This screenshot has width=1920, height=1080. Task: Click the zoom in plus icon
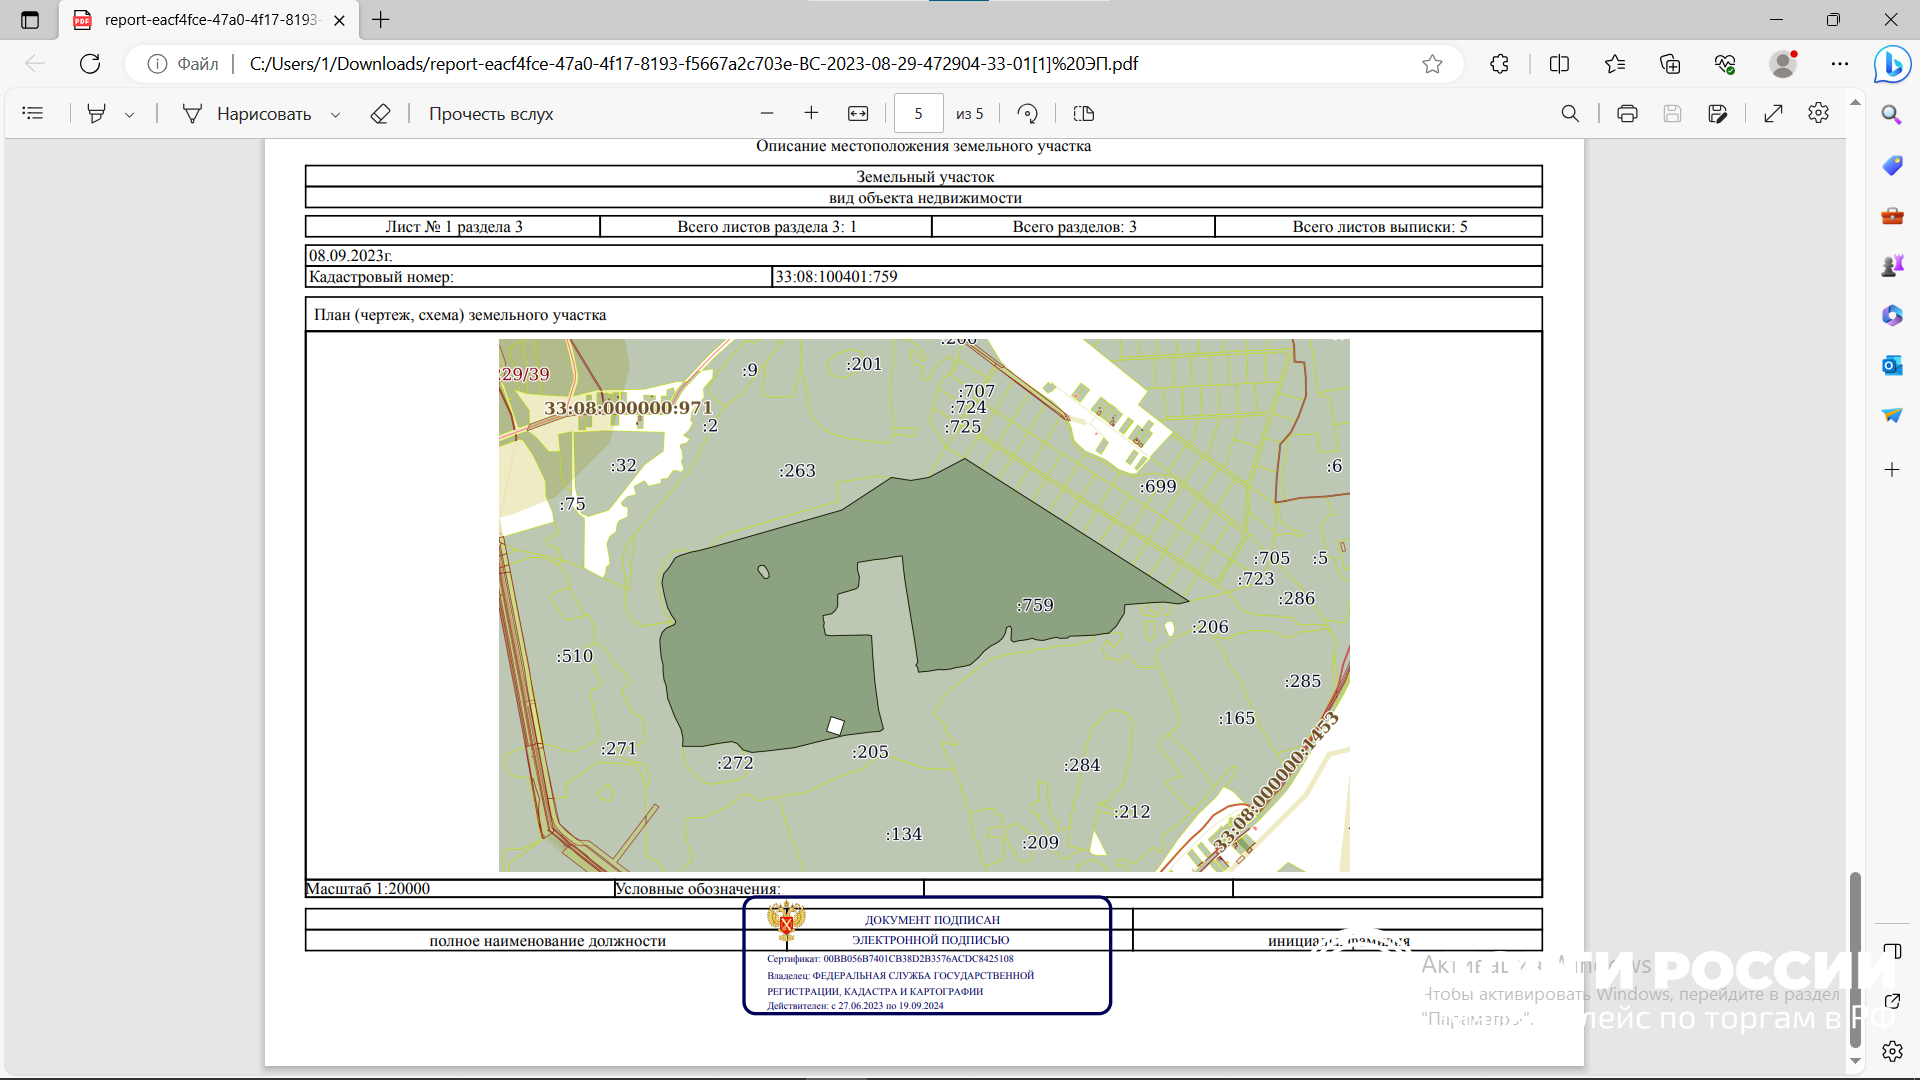811,114
